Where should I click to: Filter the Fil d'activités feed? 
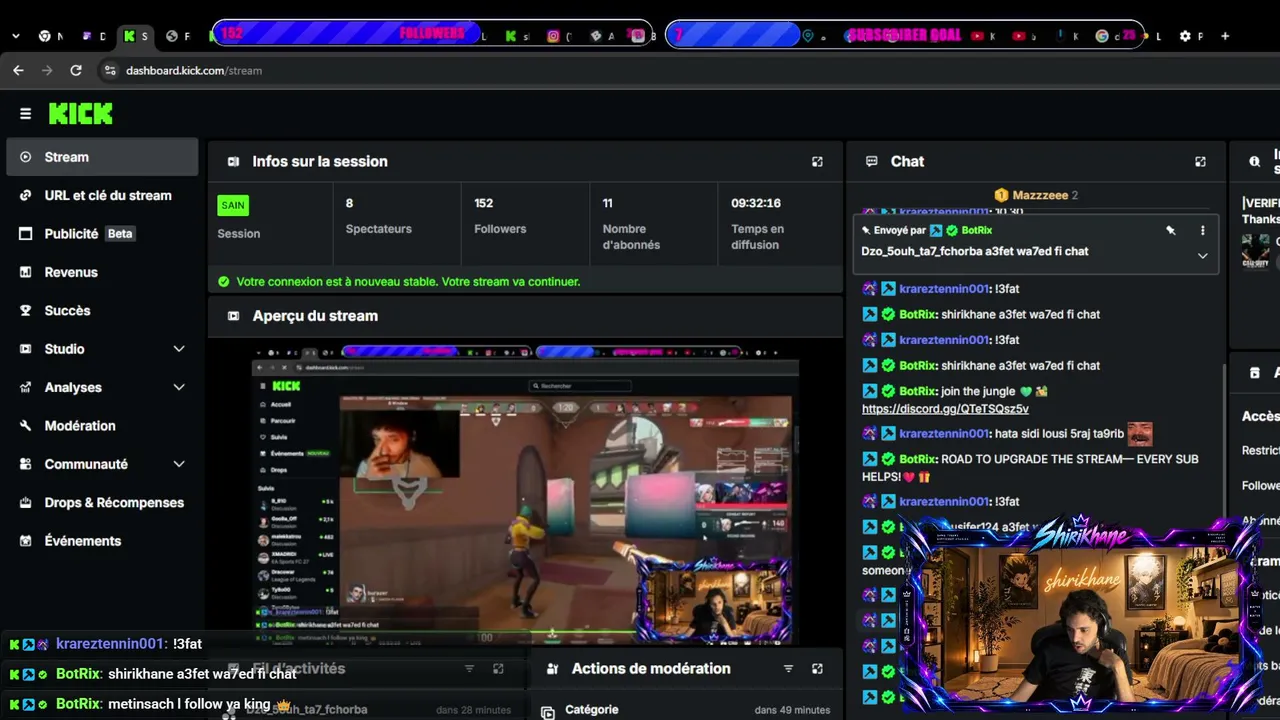click(469, 668)
